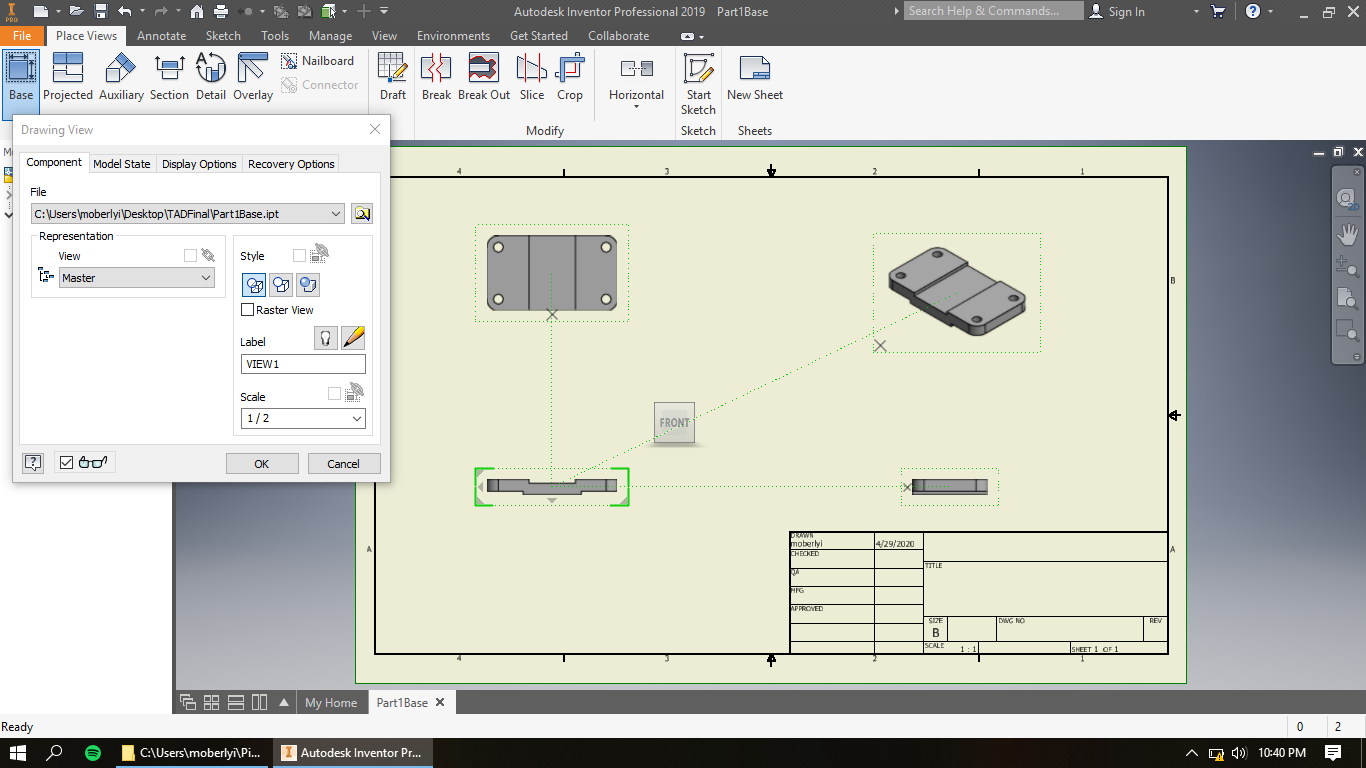Screen dimensions: 1366x768
Task: Click the Zoom Window tool in navigation bar
Action: (1347, 330)
